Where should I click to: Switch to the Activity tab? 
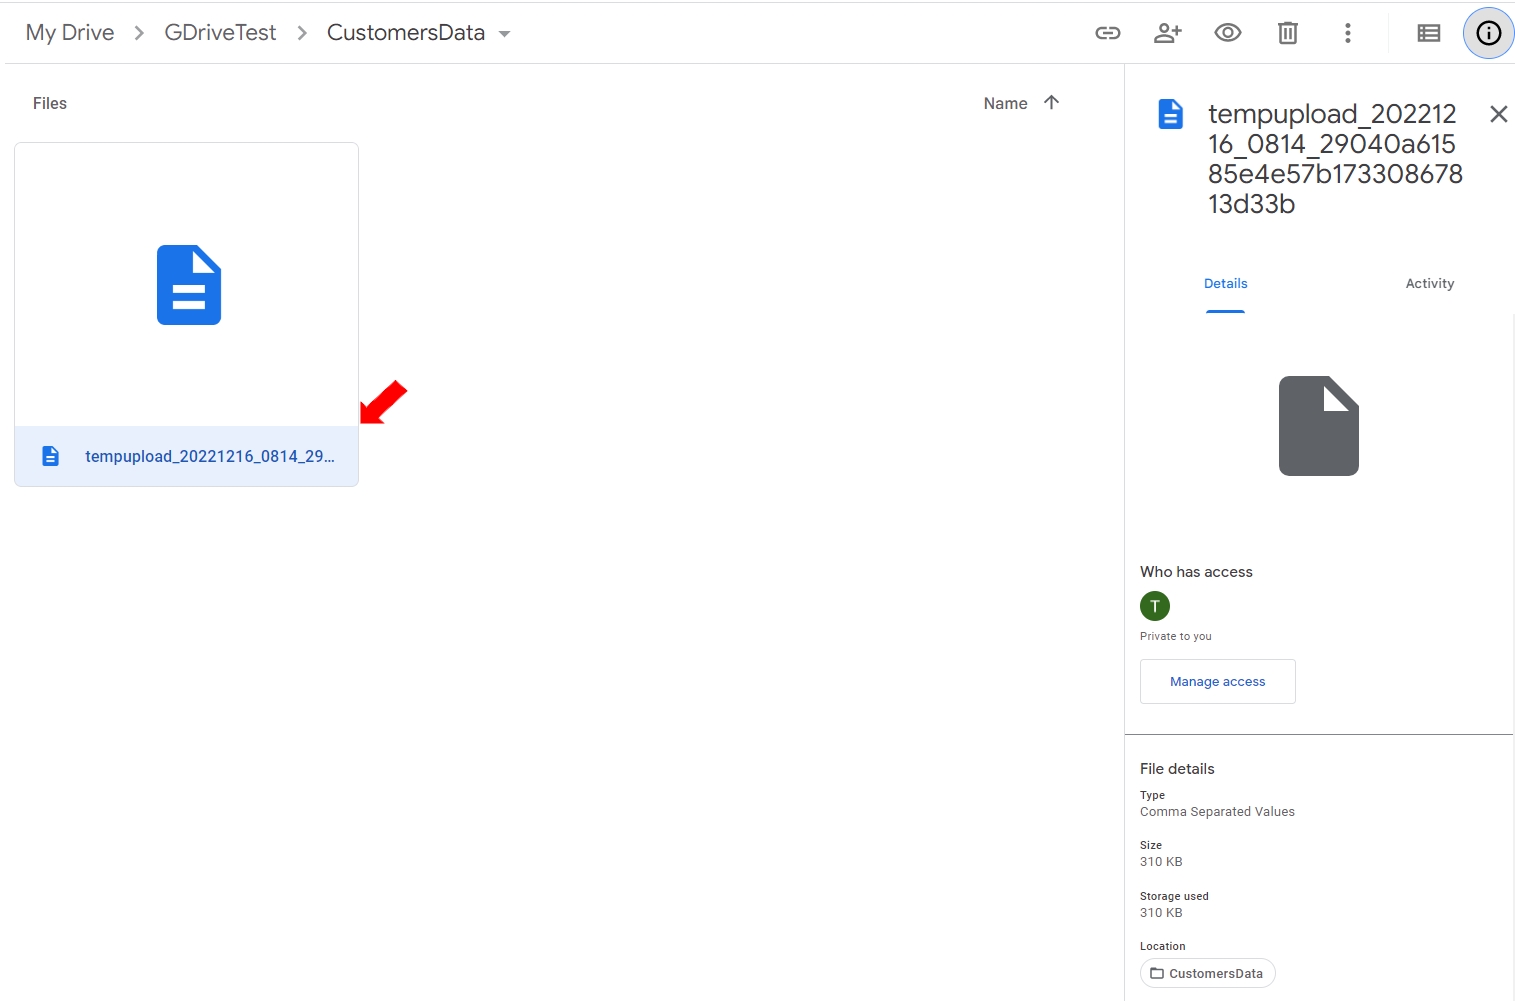1429,284
